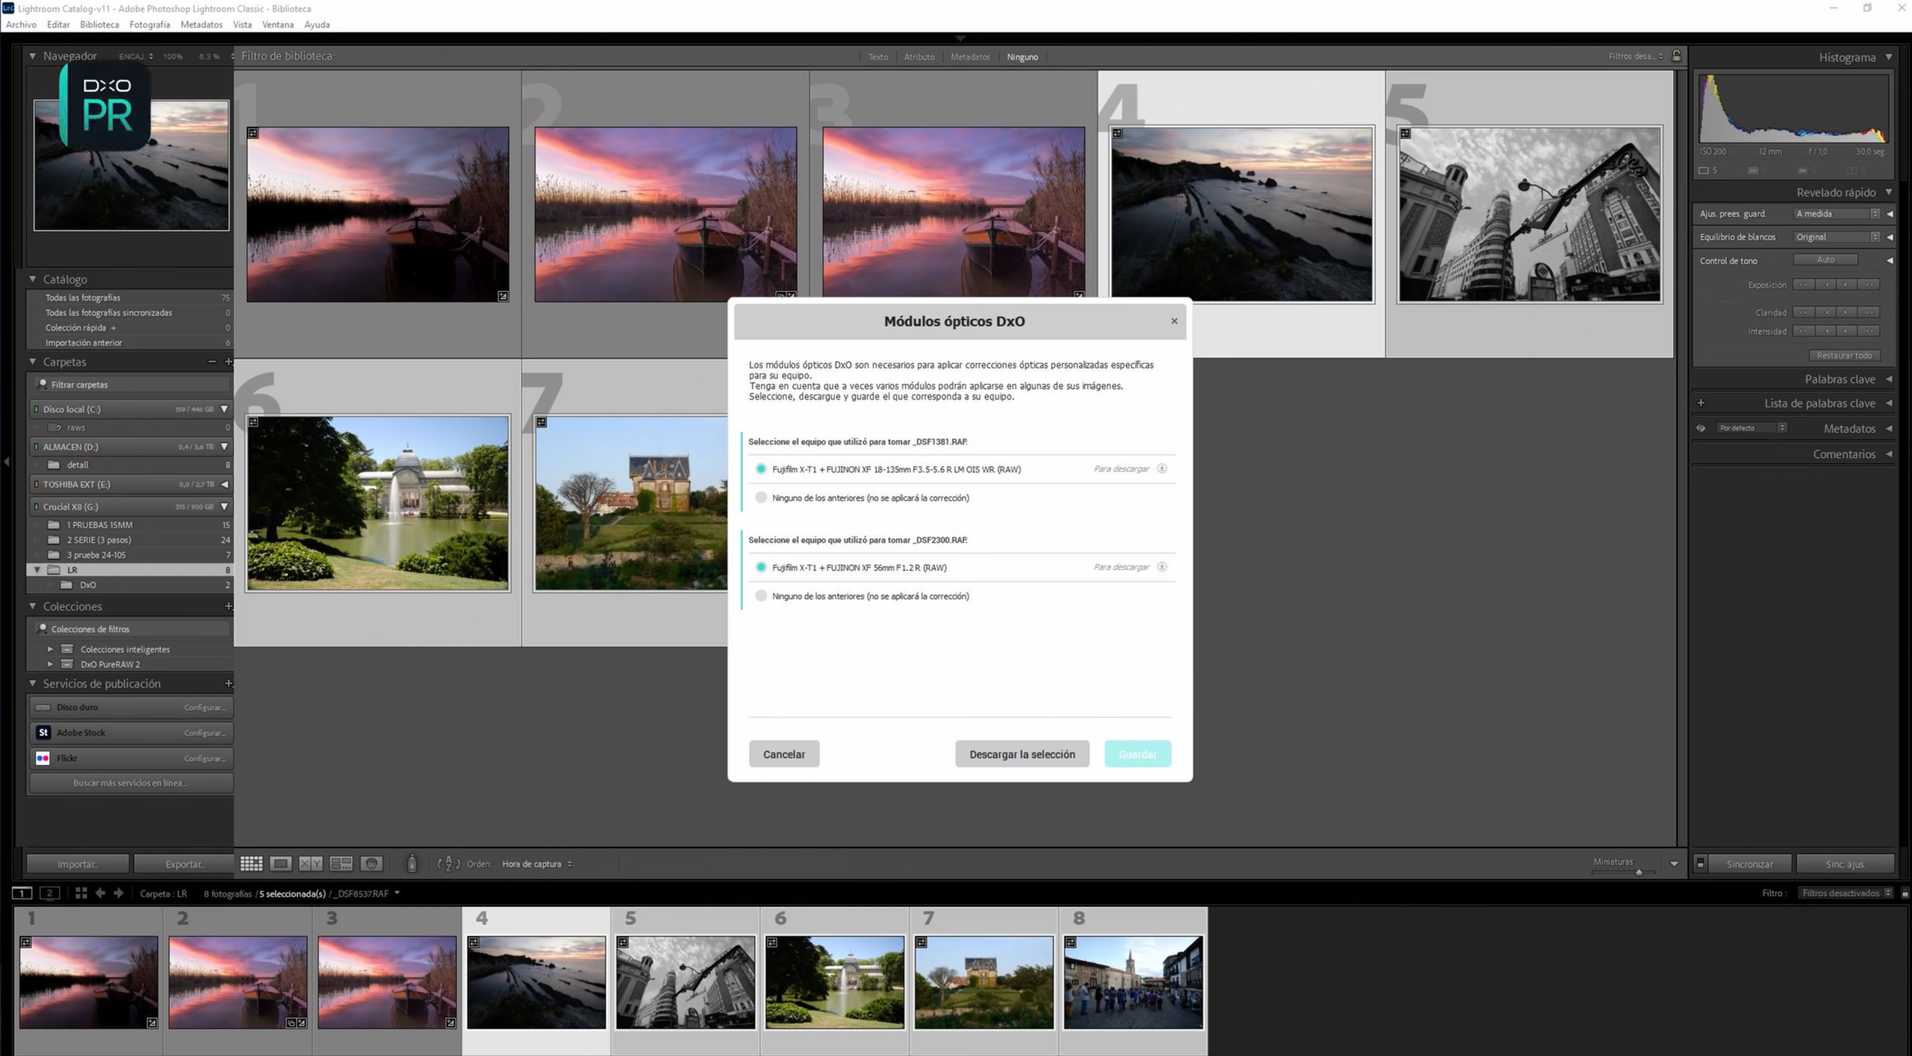Image resolution: width=1912 pixels, height=1056 pixels.
Task: Increase Exposición with single right arrow
Action: 1847,285
